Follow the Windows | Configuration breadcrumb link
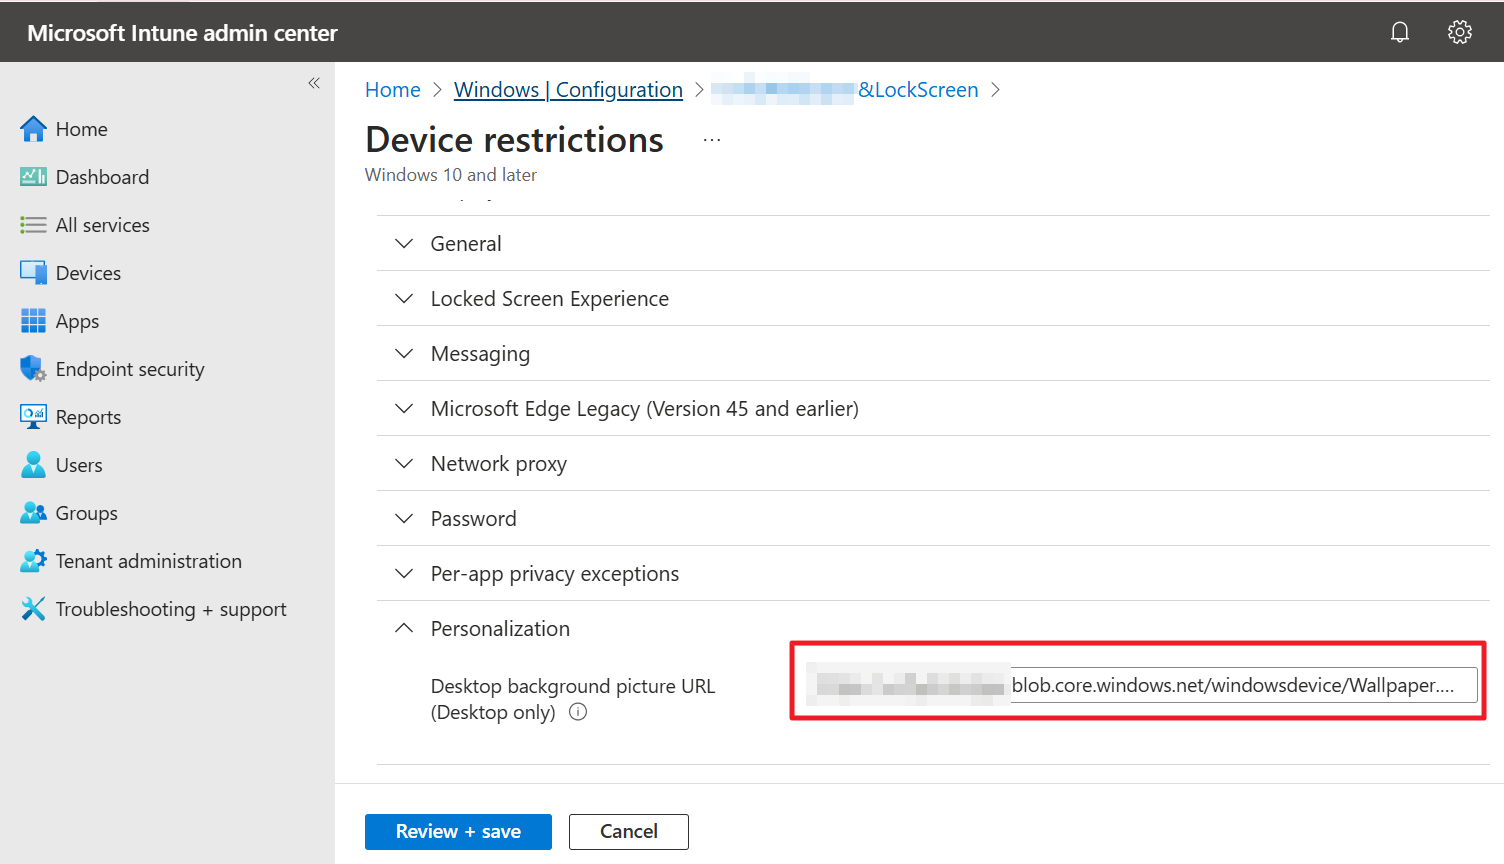 568,90
